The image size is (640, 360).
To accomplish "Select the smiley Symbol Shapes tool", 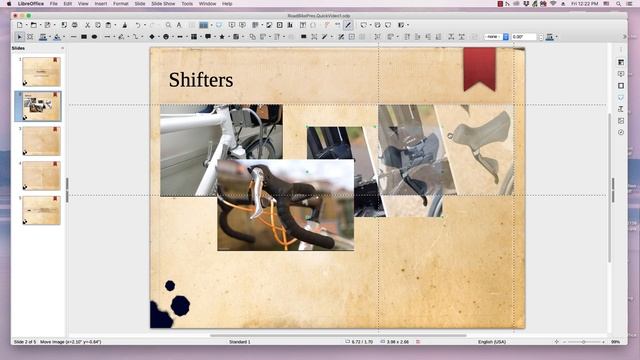I will [x=166, y=37].
